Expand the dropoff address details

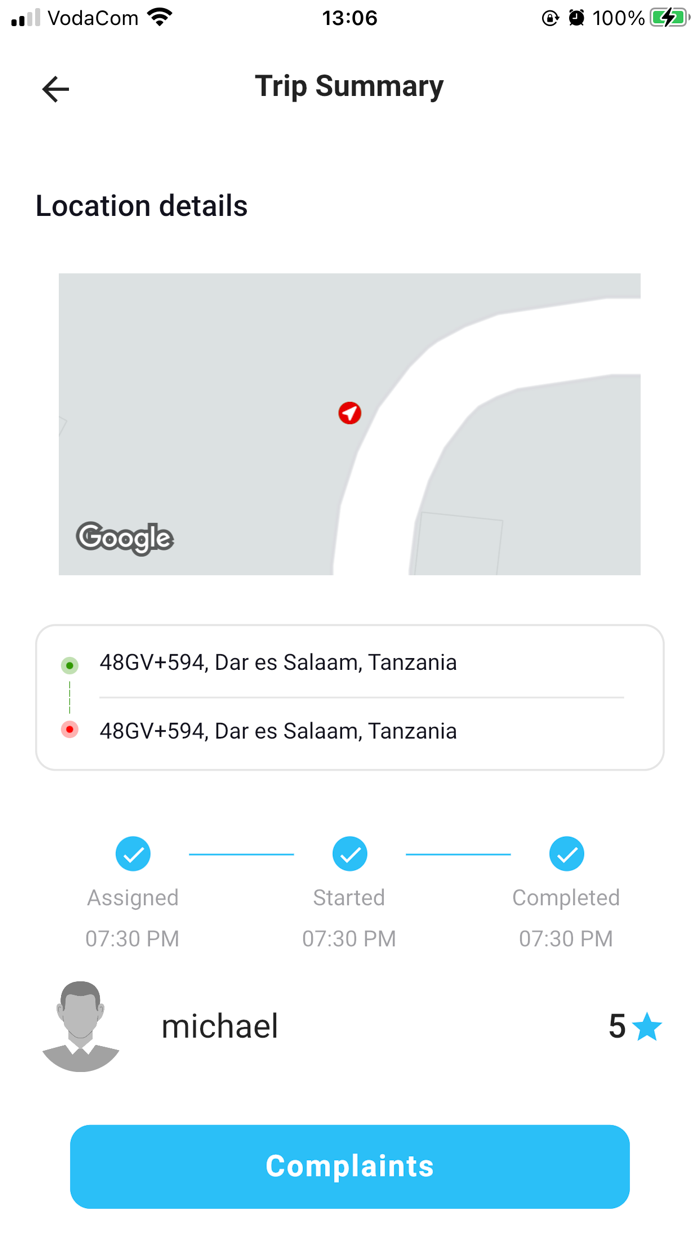pos(278,730)
